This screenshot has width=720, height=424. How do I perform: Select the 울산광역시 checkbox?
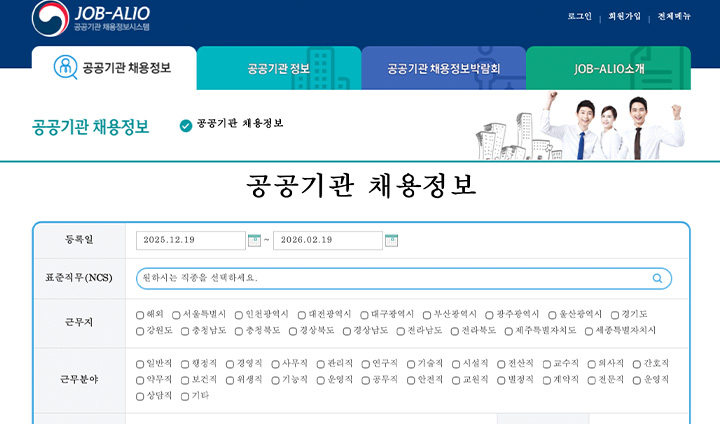tap(552, 315)
